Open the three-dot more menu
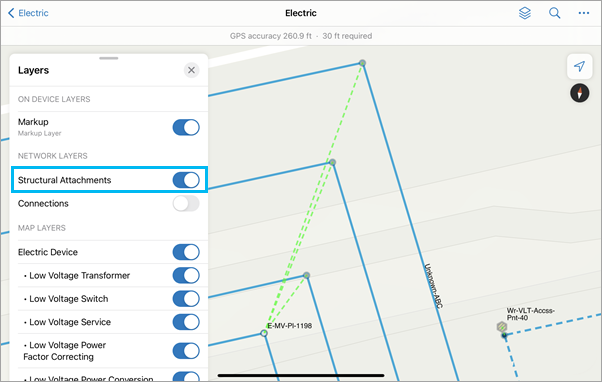 click(584, 13)
